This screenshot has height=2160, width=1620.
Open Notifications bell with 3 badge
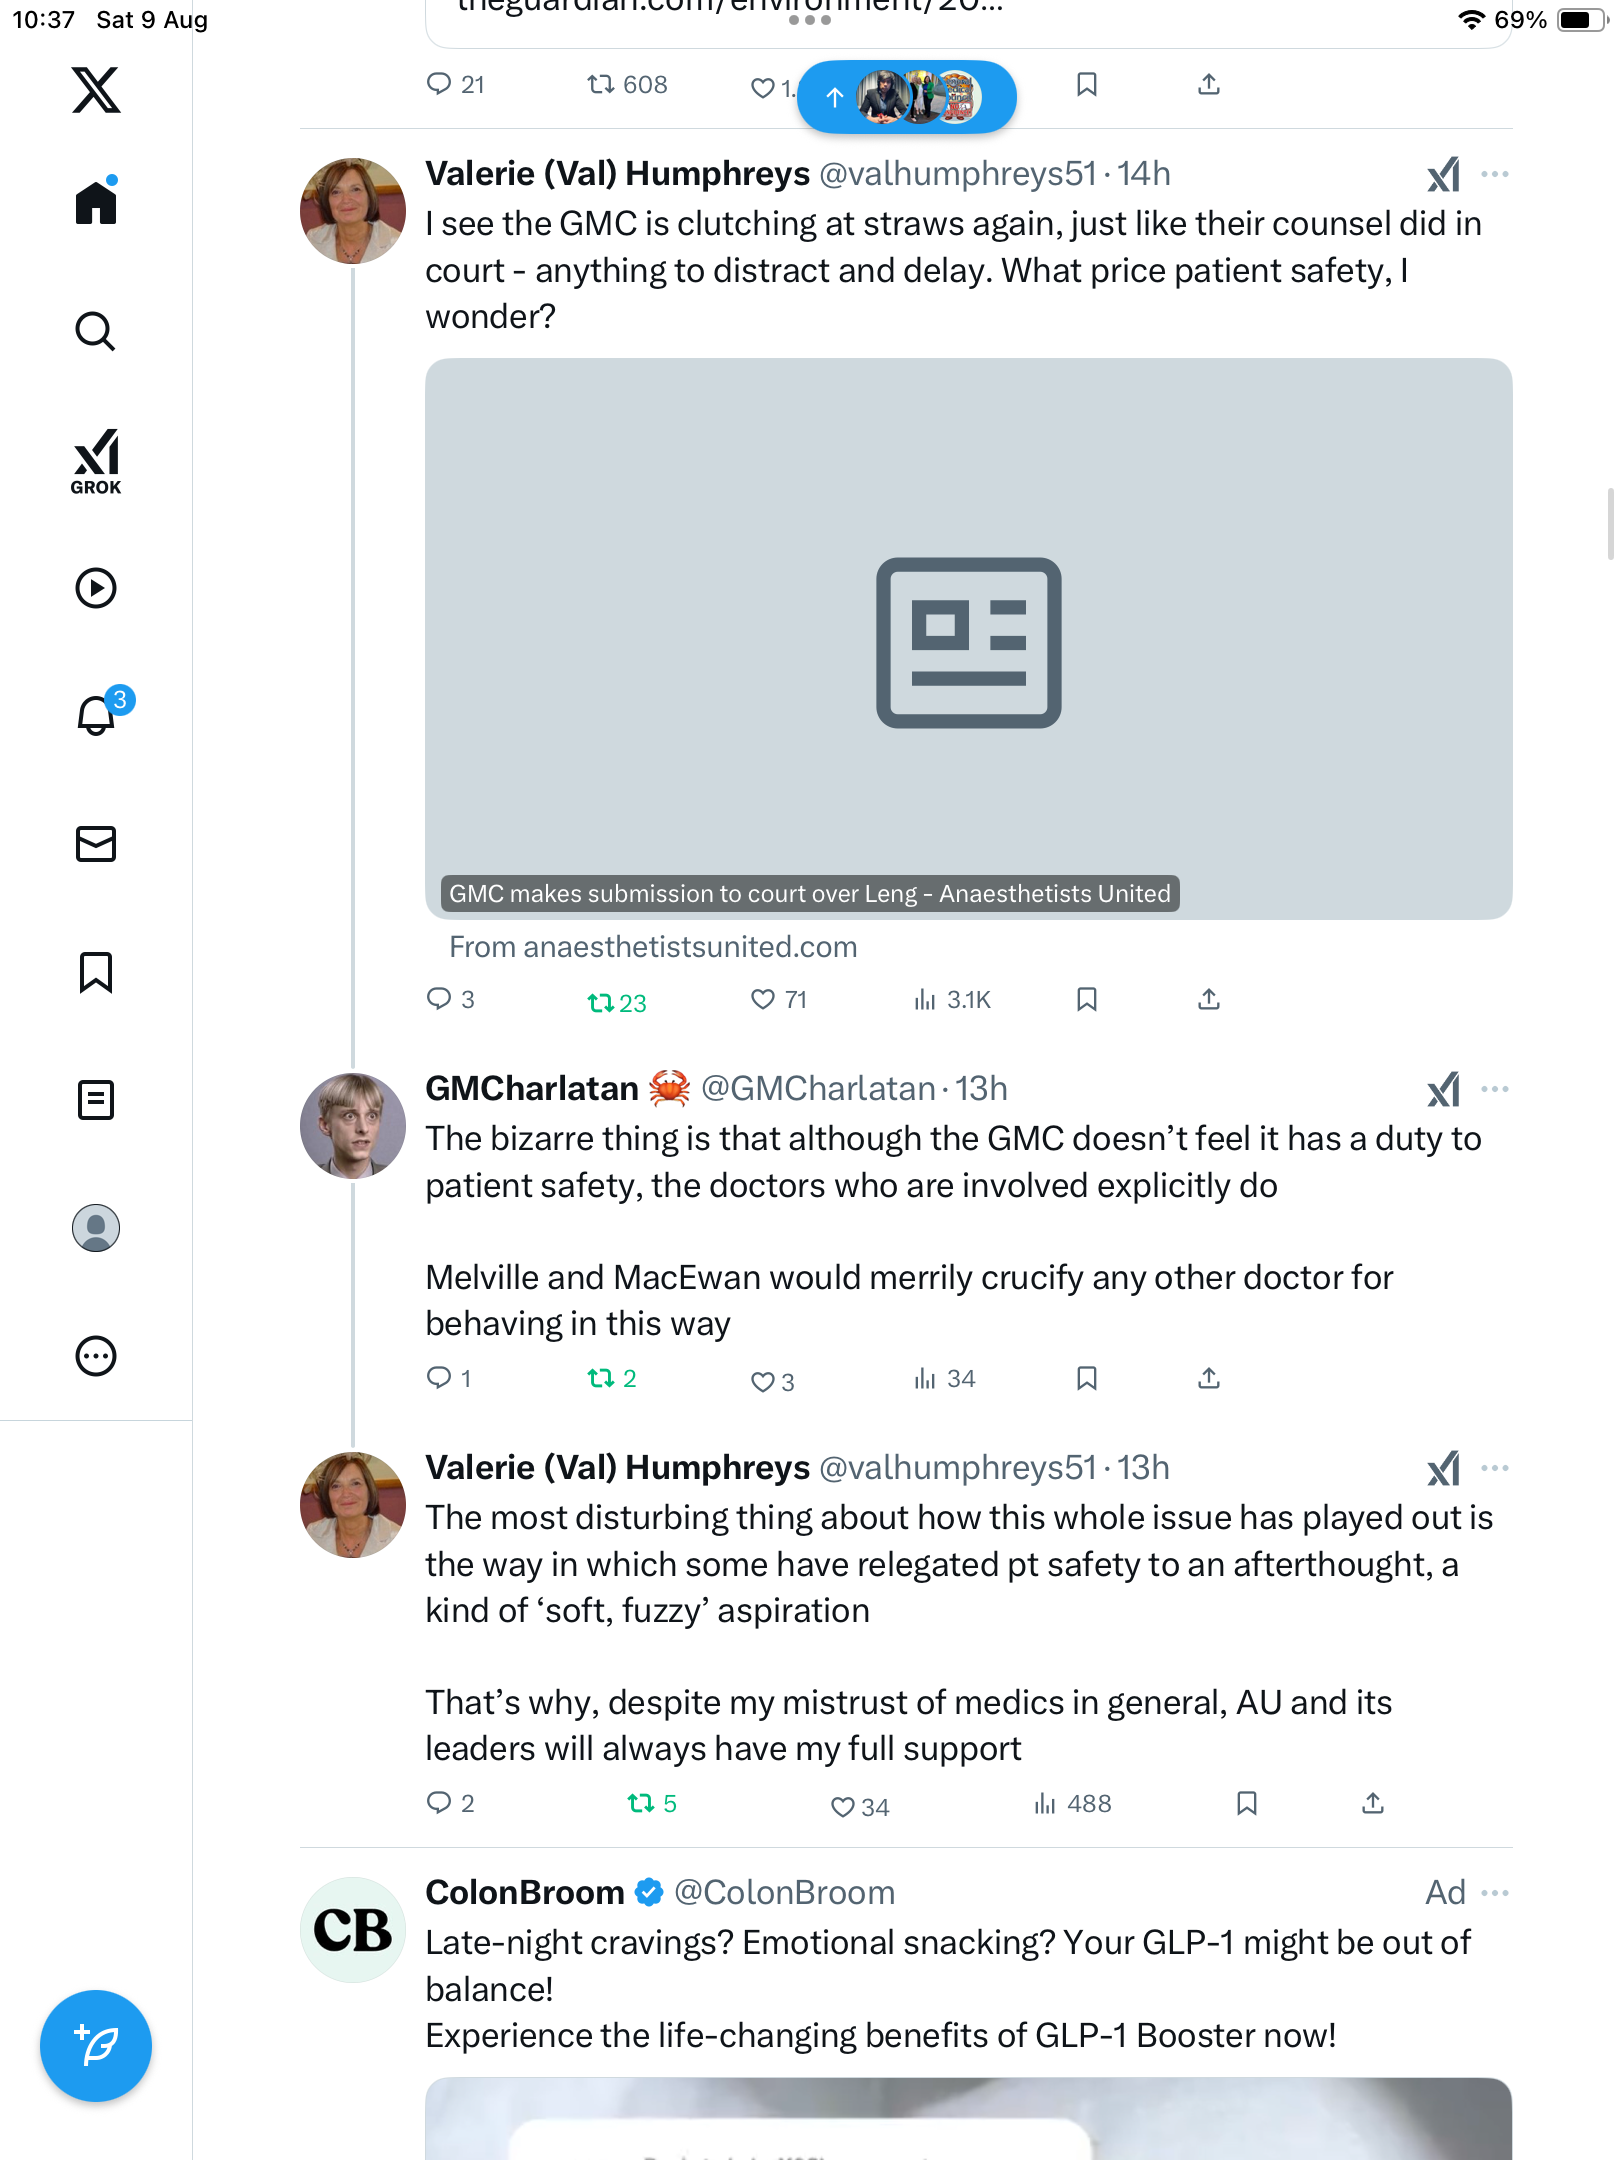point(98,715)
